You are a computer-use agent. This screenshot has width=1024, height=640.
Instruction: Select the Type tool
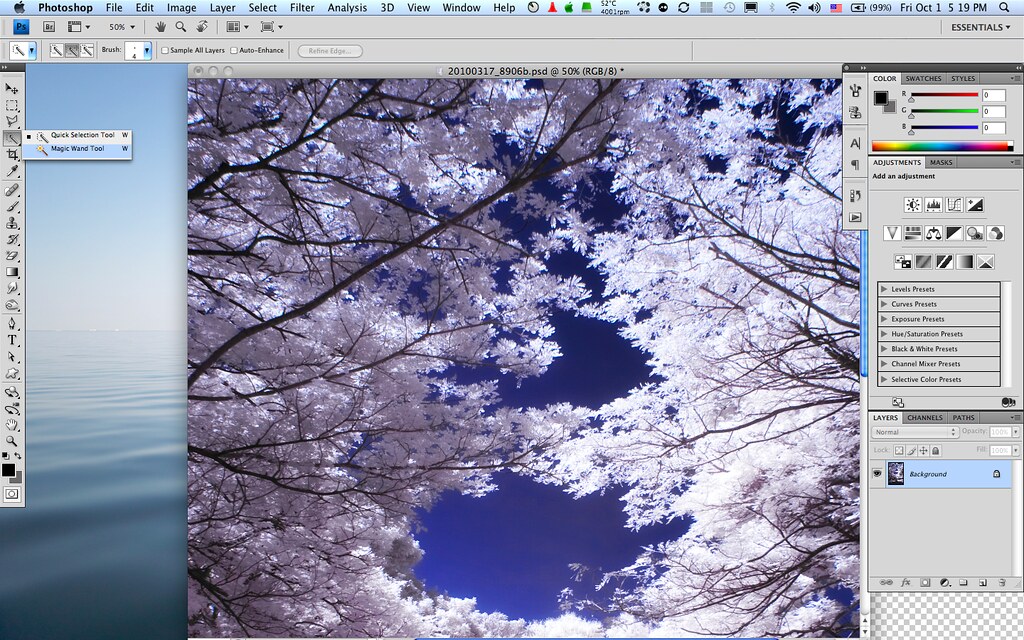[x=12, y=340]
